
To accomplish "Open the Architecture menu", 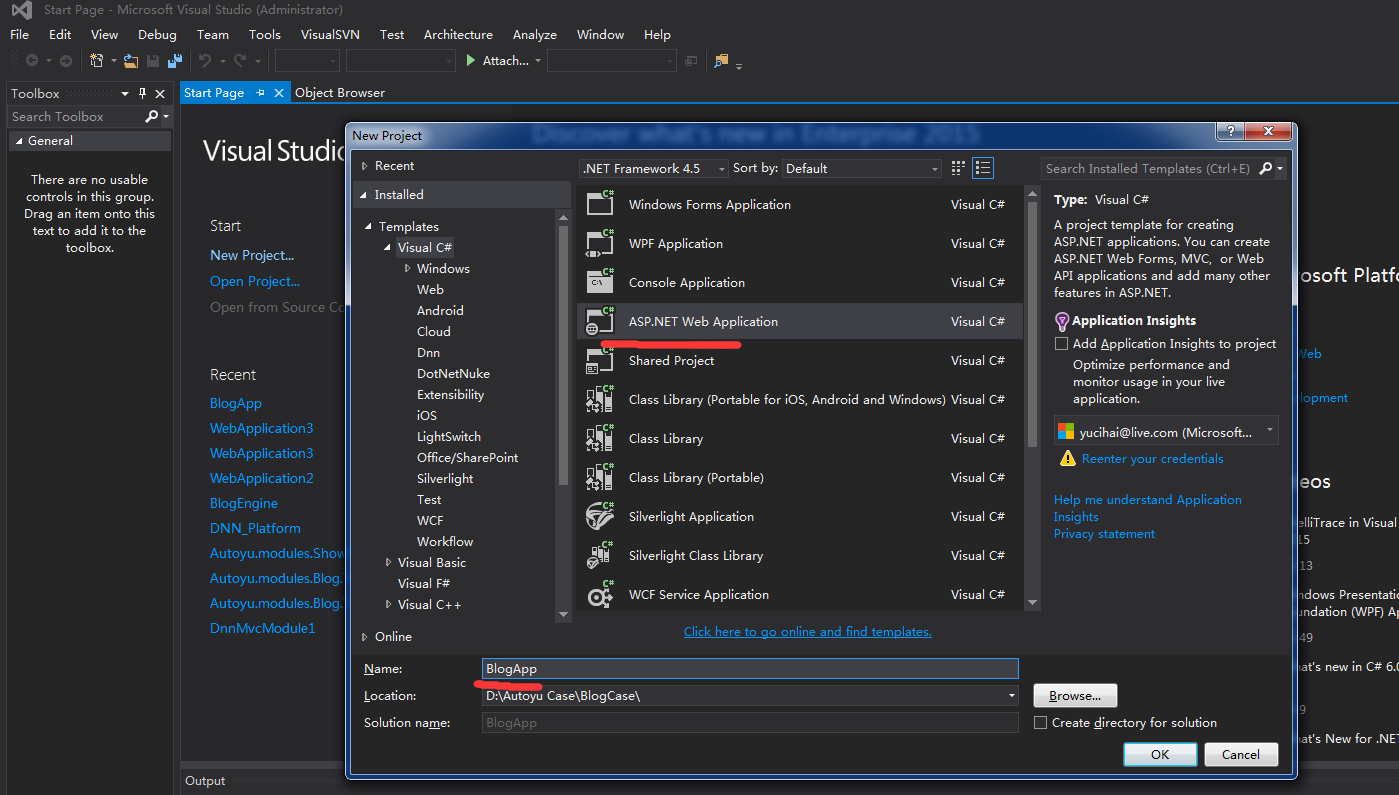I will pos(458,34).
